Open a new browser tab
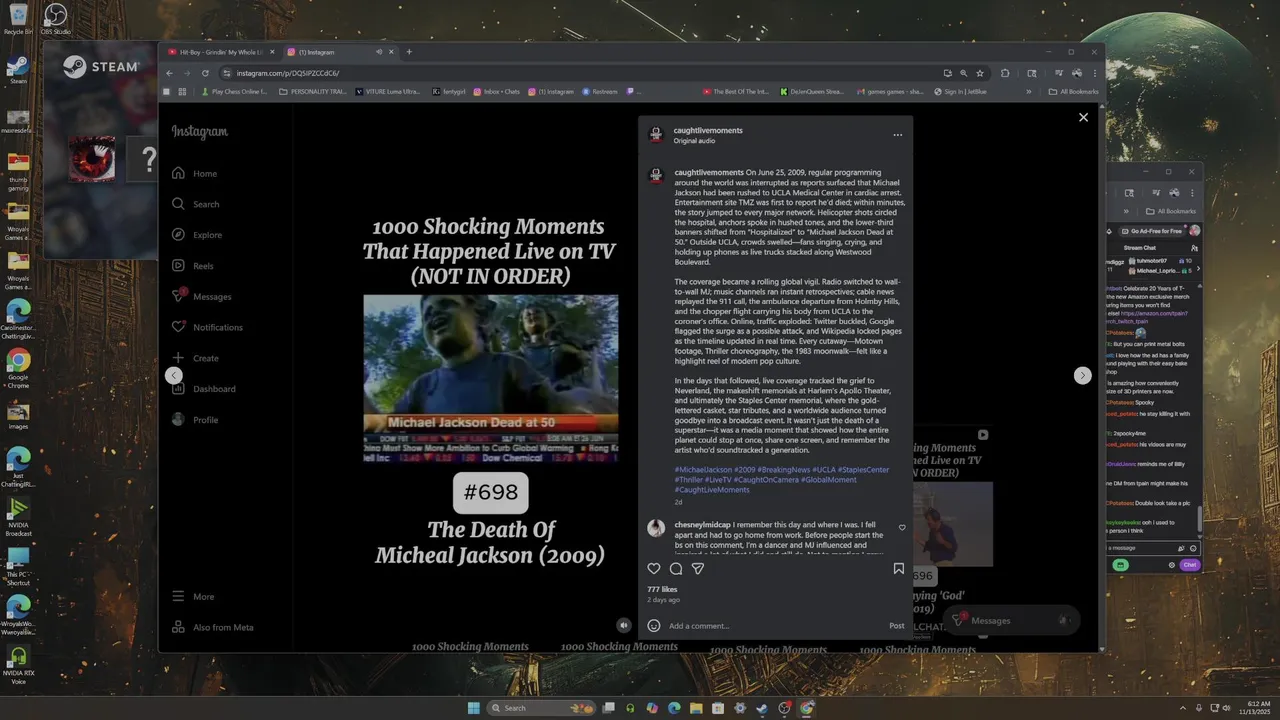Screen dimensions: 1280x720 tap(409, 52)
